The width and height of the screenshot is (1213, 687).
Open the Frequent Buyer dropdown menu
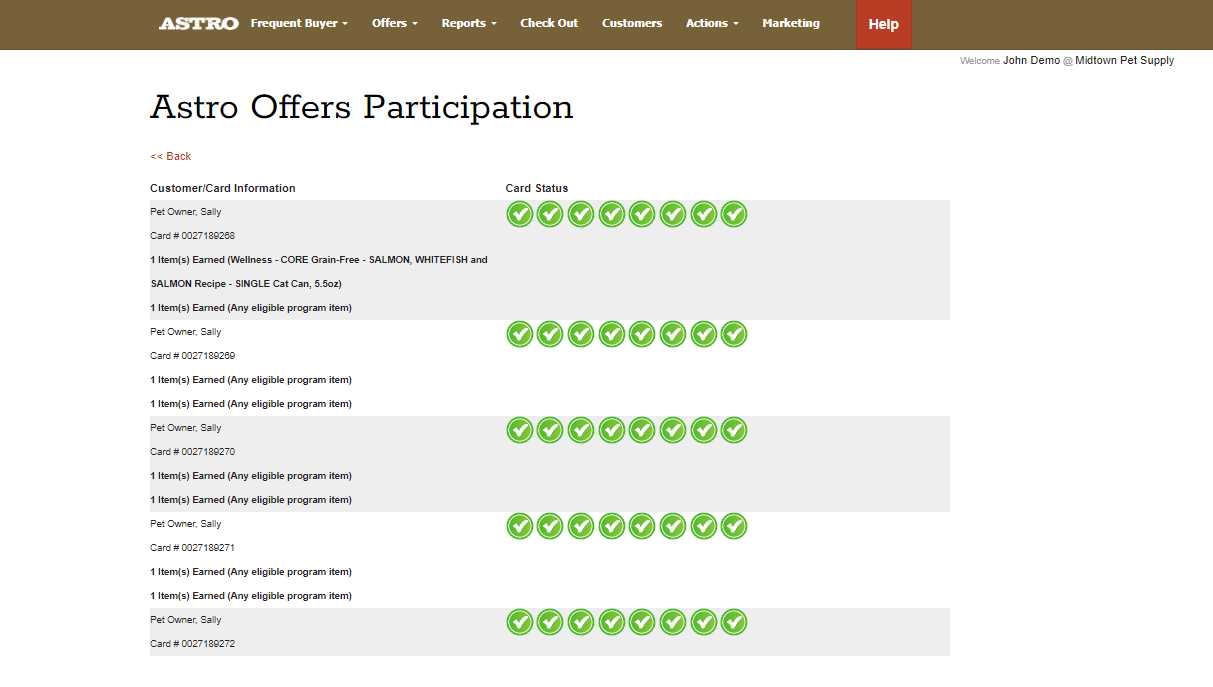pyautogui.click(x=299, y=23)
